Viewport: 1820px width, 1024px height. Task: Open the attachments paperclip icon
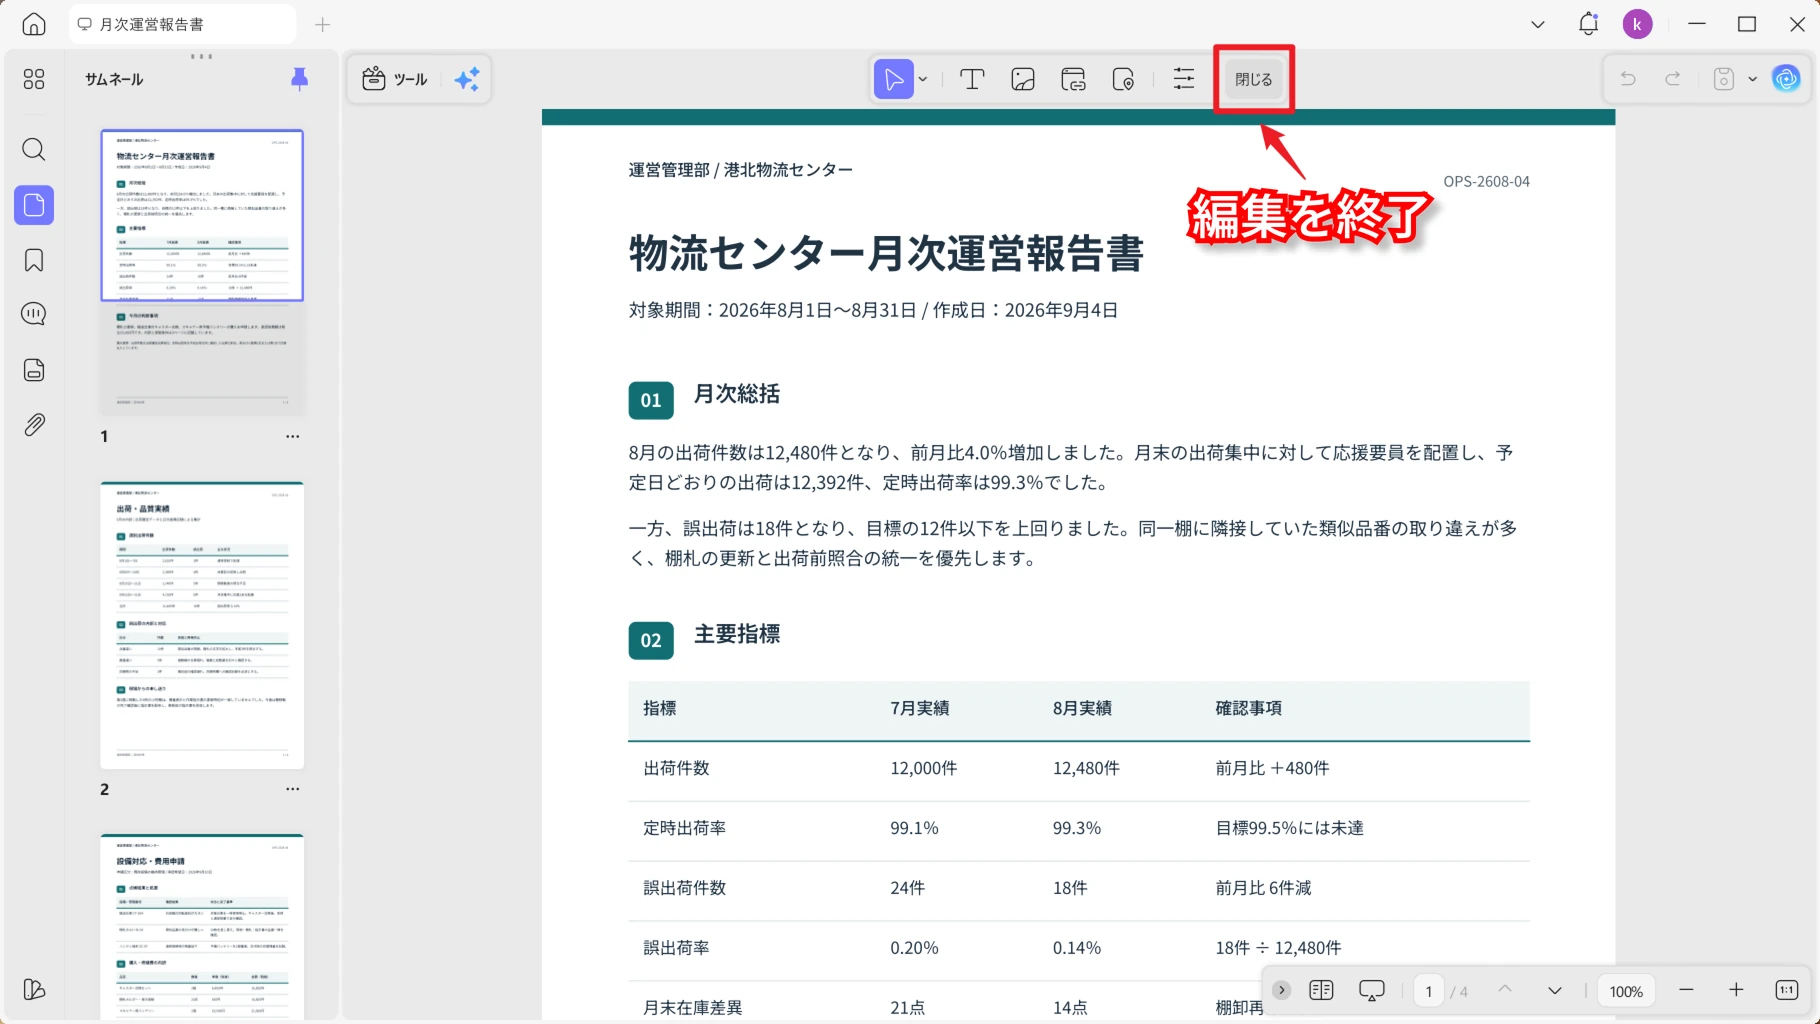pyautogui.click(x=34, y=424)
